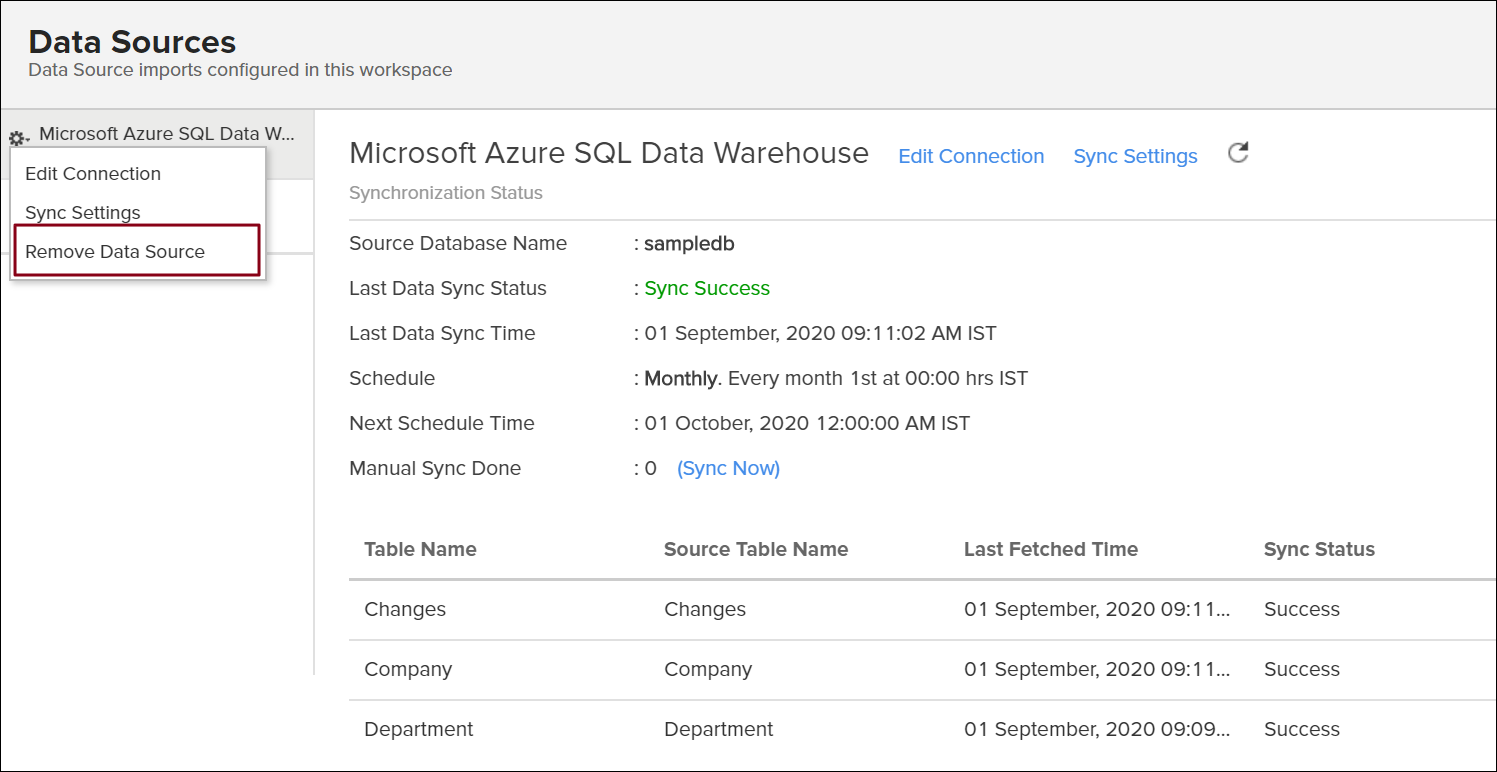
Task: Open the Edit Connection link in header
Action: click(x=971, y=157)
